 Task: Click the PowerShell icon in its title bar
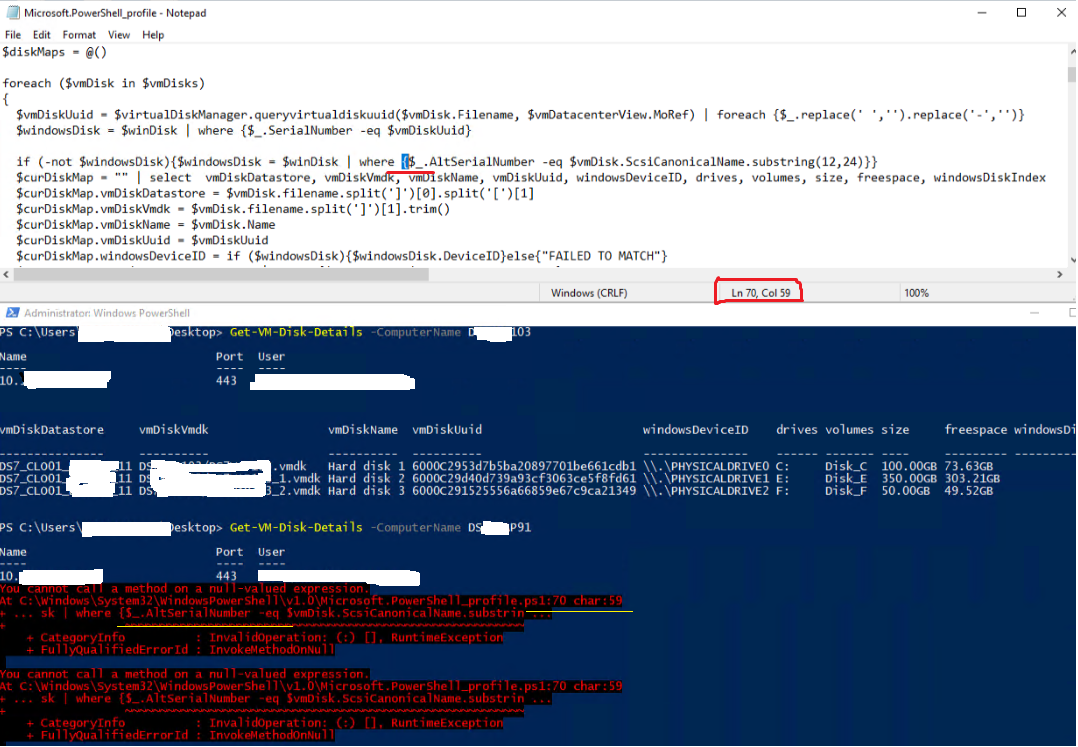[x=12, y=313]
